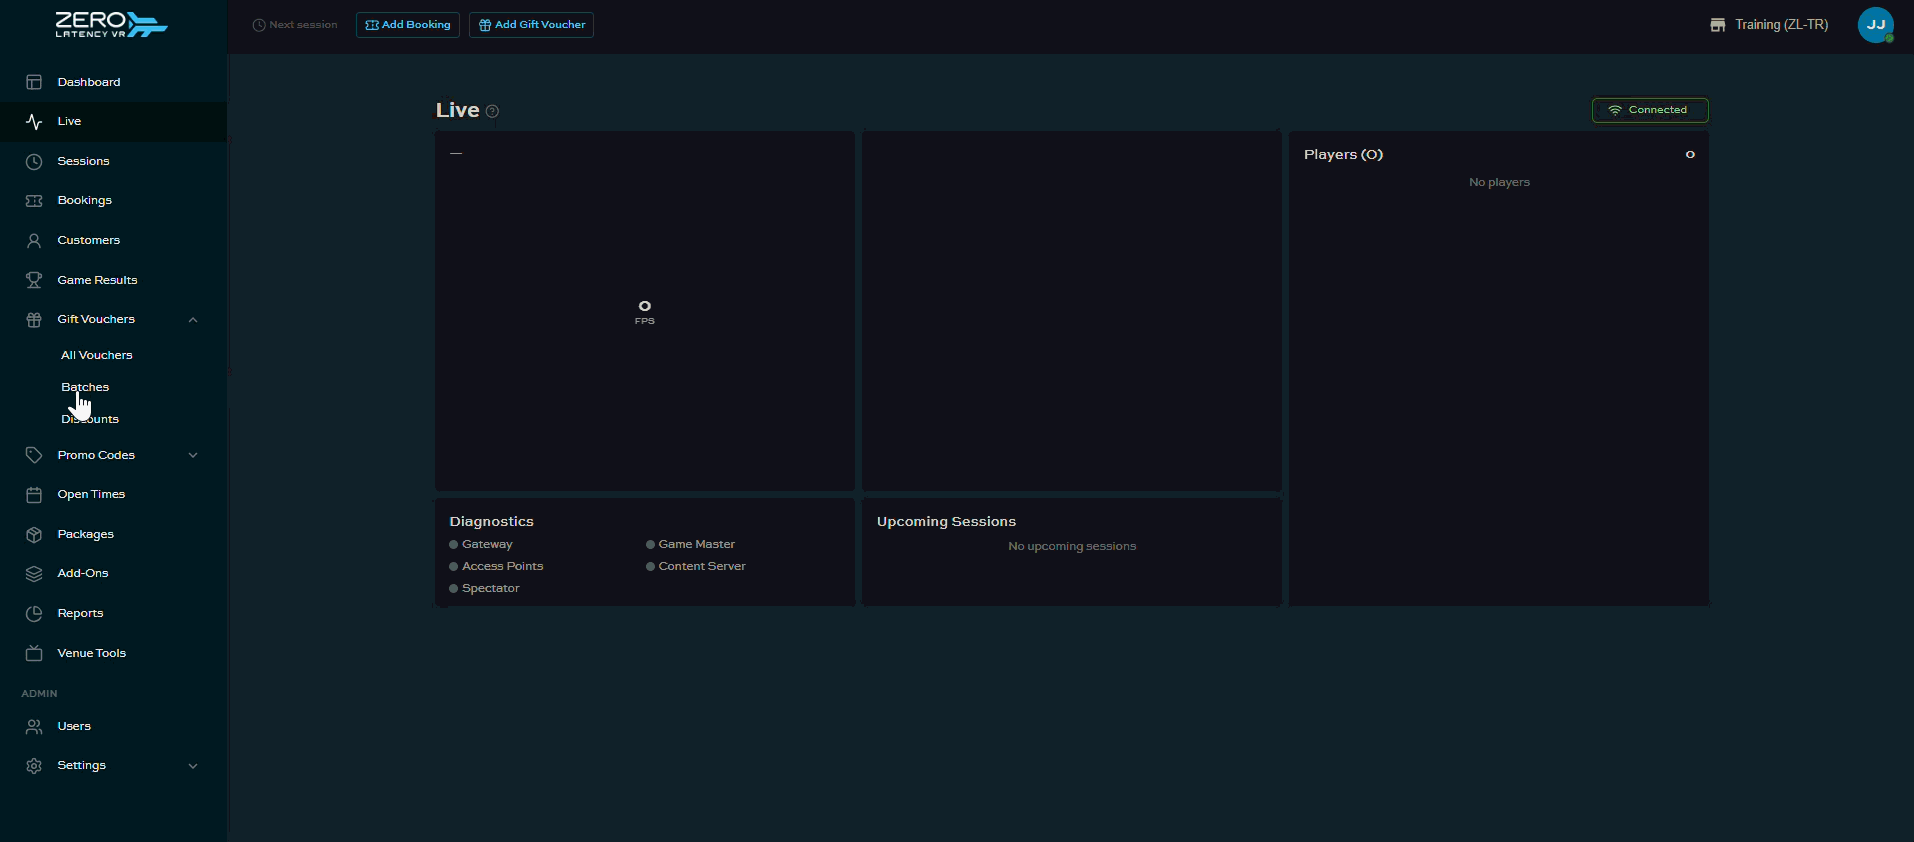The height and width of the screenshot is (842, 1914).
Task: Click the Spectator diagnostics status
Action: pos(484,588)
